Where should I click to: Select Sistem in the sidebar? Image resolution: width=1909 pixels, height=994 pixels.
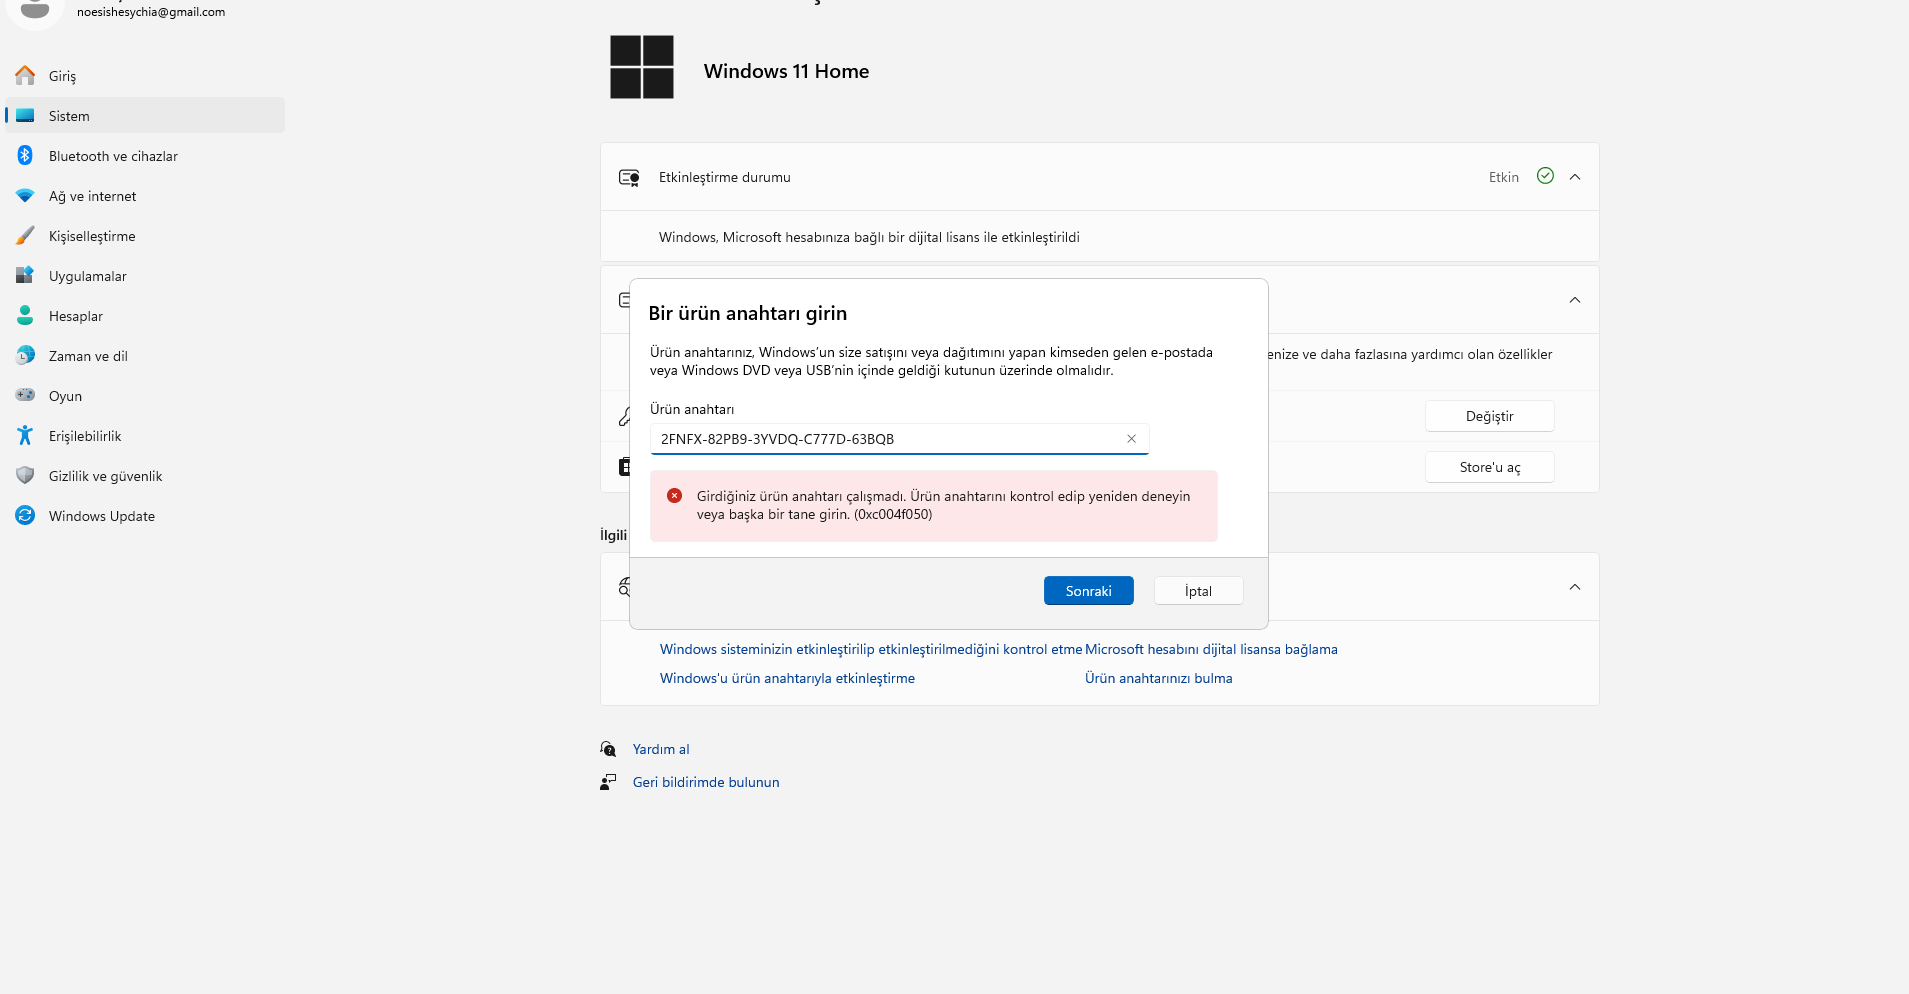coord(145,116)
